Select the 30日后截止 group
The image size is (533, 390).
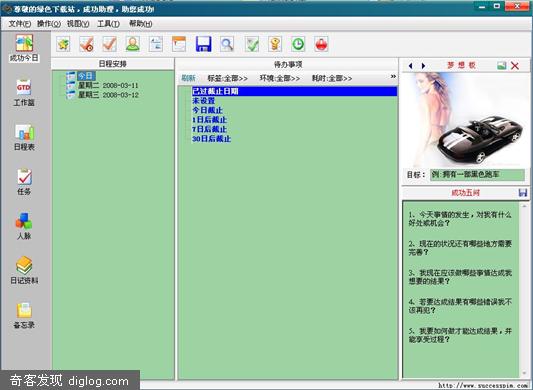(211, 139)
